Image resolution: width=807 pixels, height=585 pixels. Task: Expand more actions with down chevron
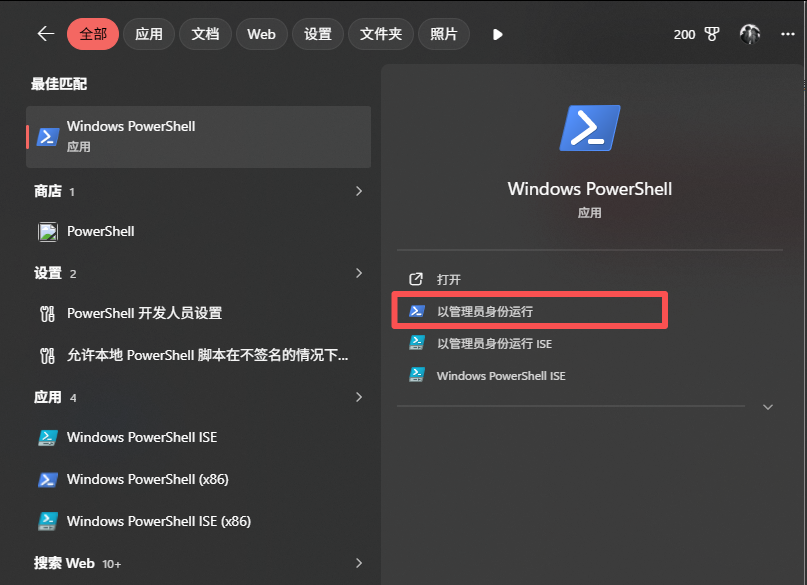point(768,407)
